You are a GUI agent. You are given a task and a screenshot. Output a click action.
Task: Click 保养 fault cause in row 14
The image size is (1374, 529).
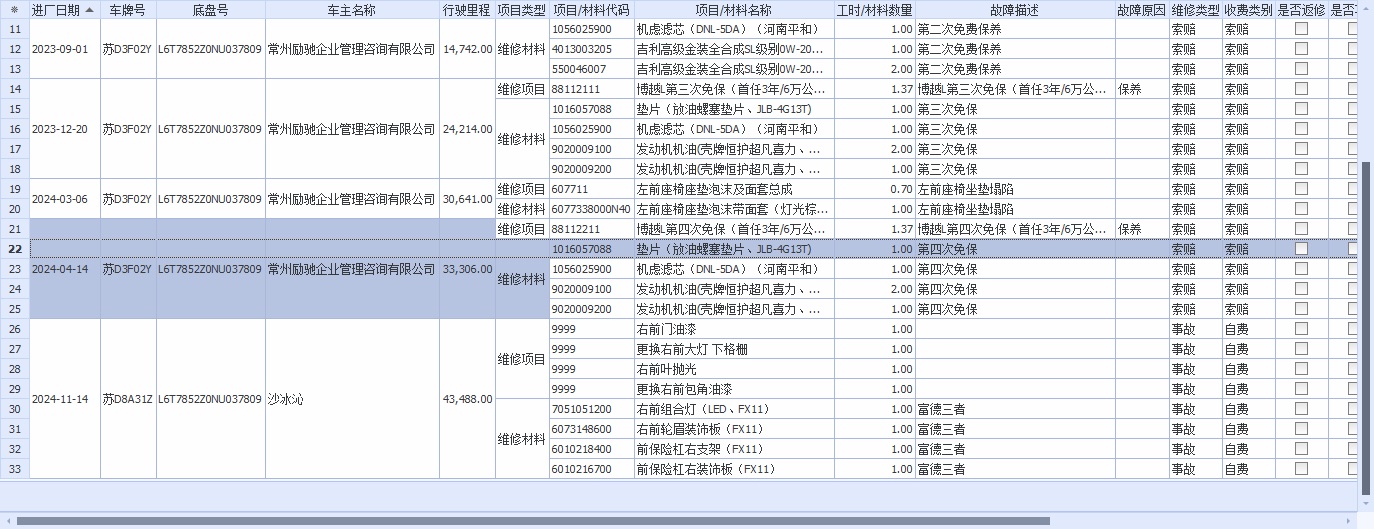(x=1130, y=89)
